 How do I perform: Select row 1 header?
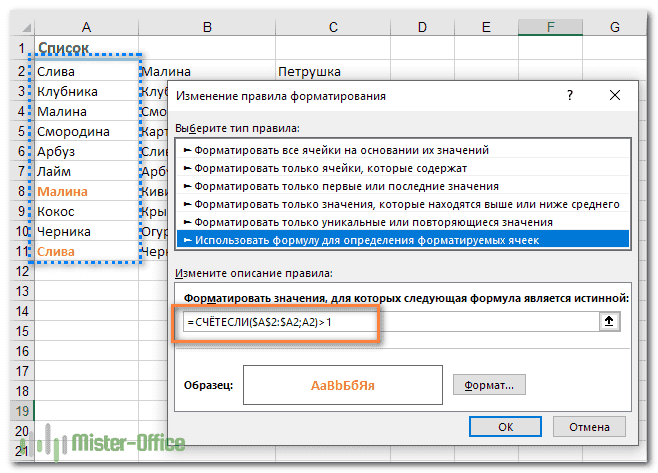coord(22,48)
